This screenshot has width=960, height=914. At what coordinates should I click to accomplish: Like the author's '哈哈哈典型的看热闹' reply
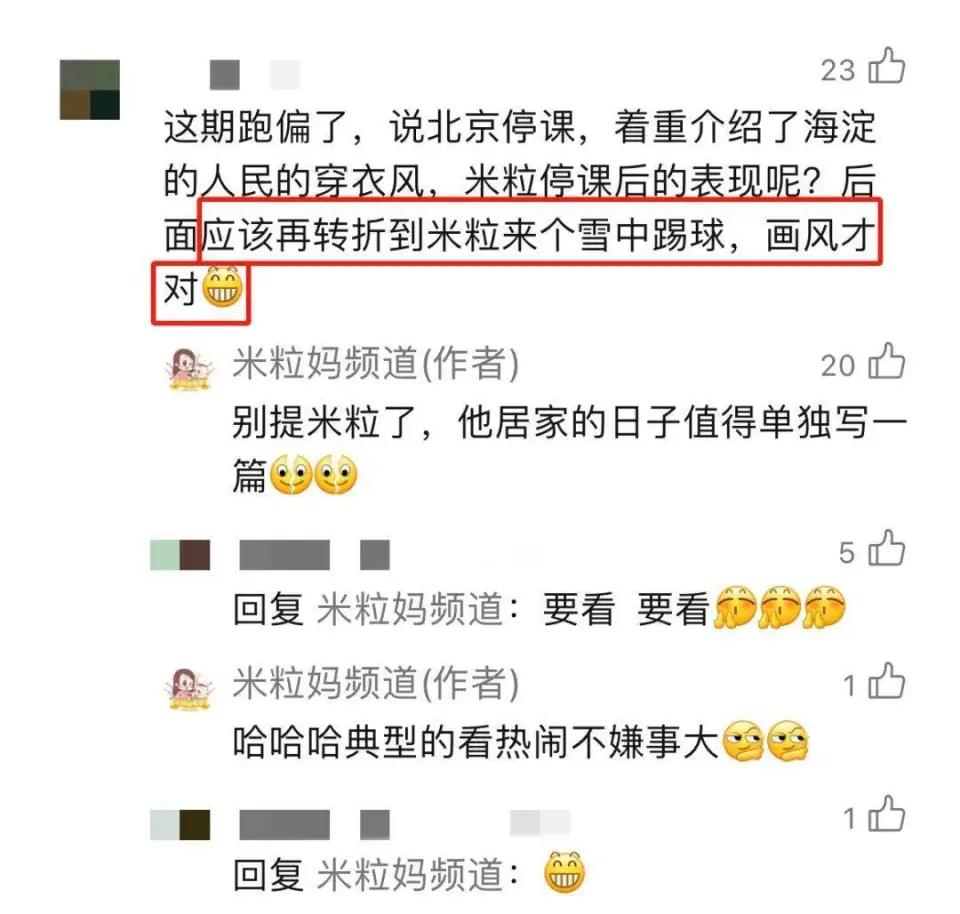887,681
